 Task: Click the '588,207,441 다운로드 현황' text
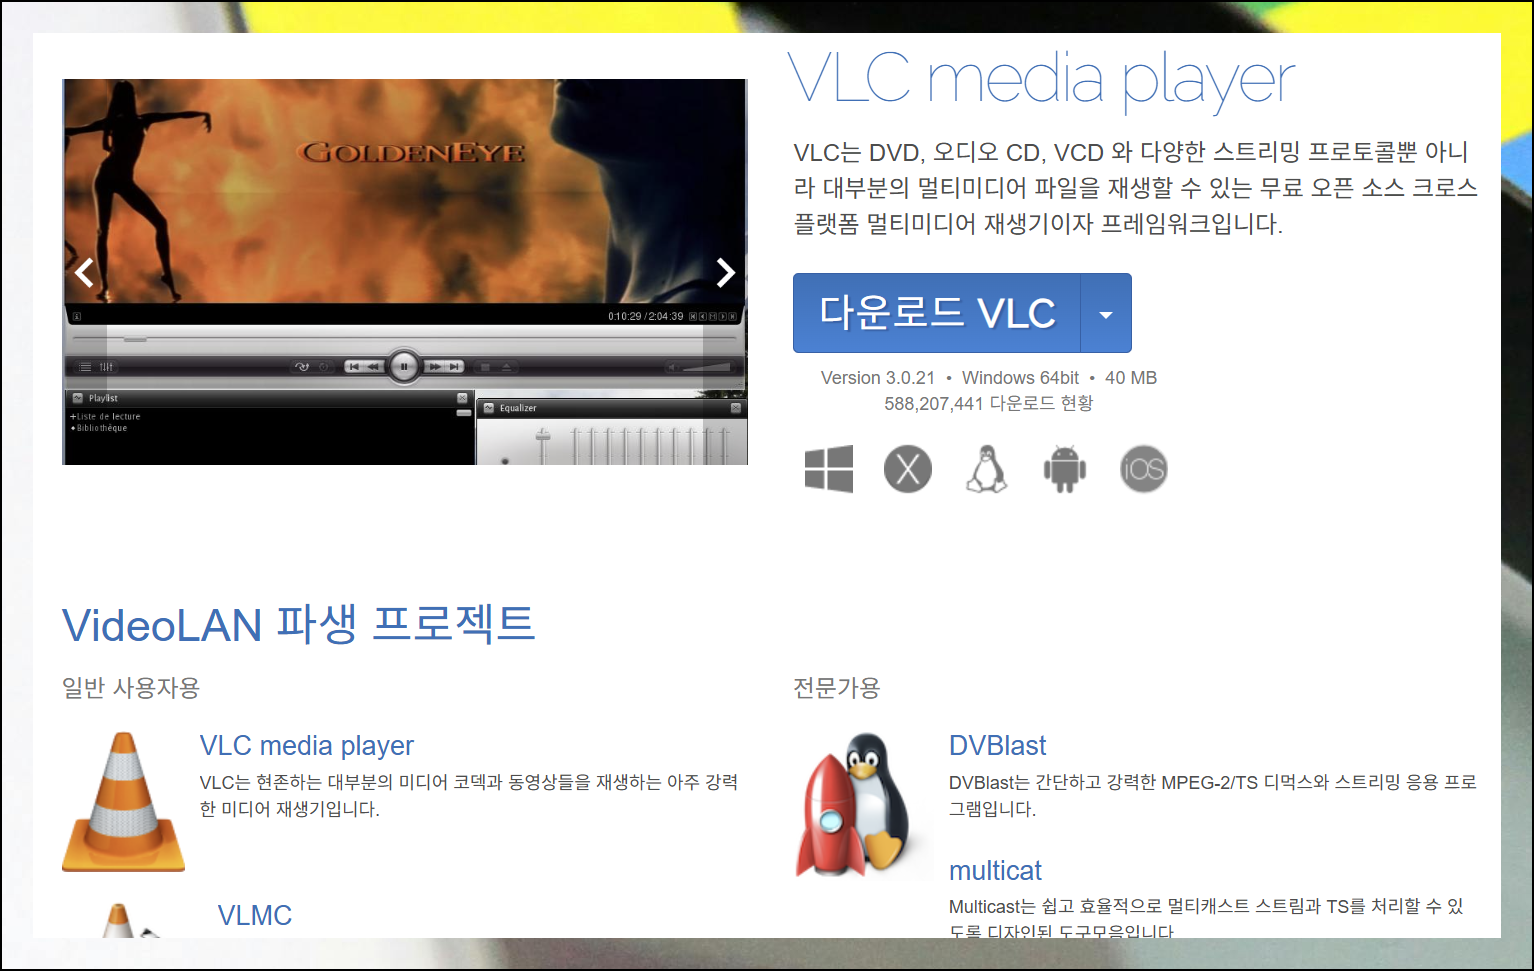click(989, 403)
